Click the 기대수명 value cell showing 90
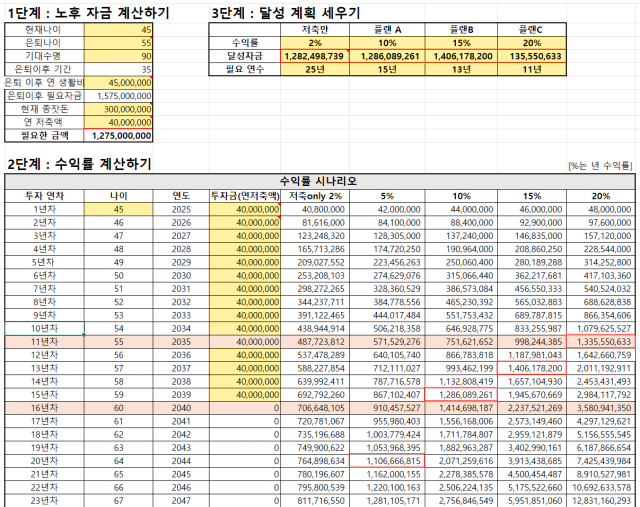Image resolution: width=640 pixels, height=507 pixels. click(x=118, y=56)
